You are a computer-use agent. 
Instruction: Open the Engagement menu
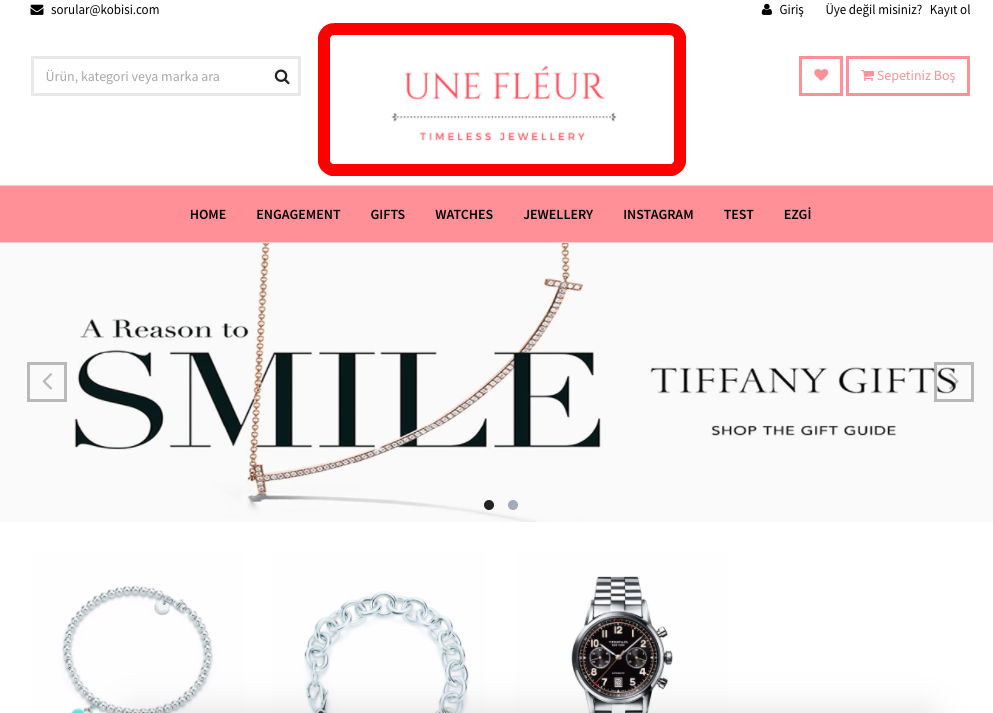(x=298, y=215)
